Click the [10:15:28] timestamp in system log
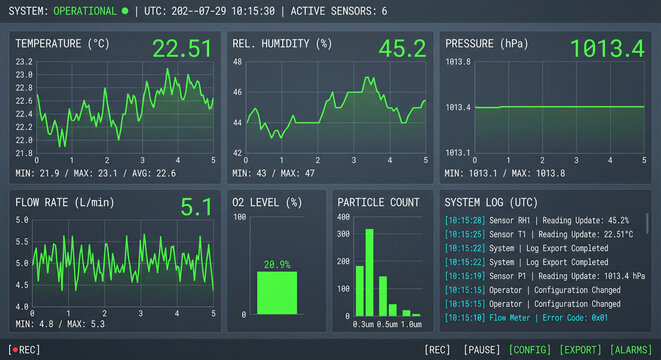This screenshot has width=661, height=360. 465,220
